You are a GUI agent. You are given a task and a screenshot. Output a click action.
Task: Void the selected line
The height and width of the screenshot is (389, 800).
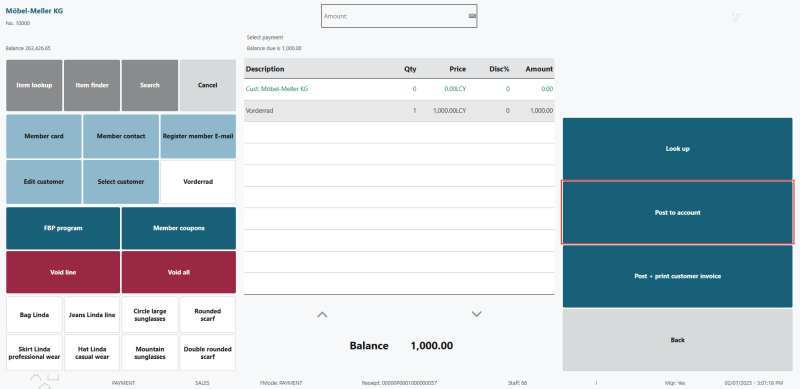click(63, 272)
